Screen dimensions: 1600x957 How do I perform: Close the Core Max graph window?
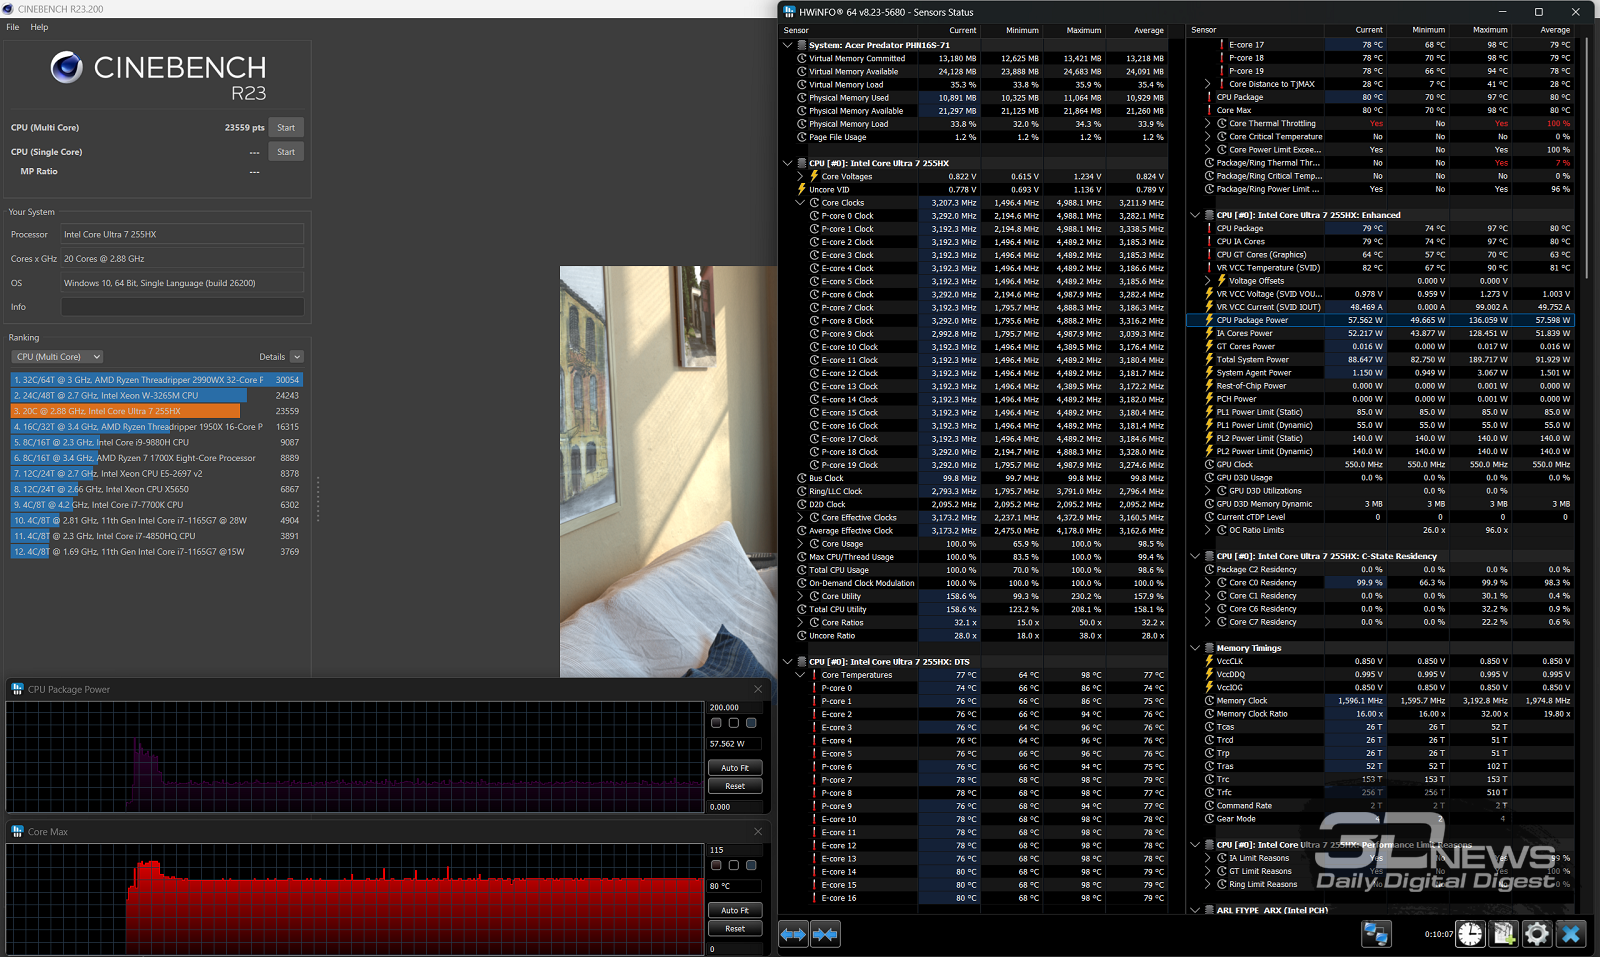coord(757,831)
